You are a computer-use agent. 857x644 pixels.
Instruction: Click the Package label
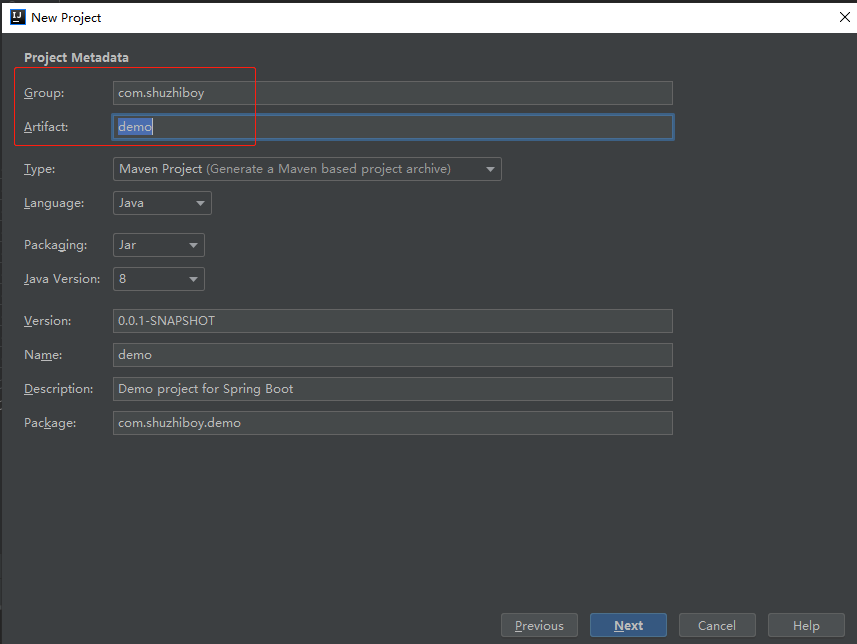[x=50, y=423]
